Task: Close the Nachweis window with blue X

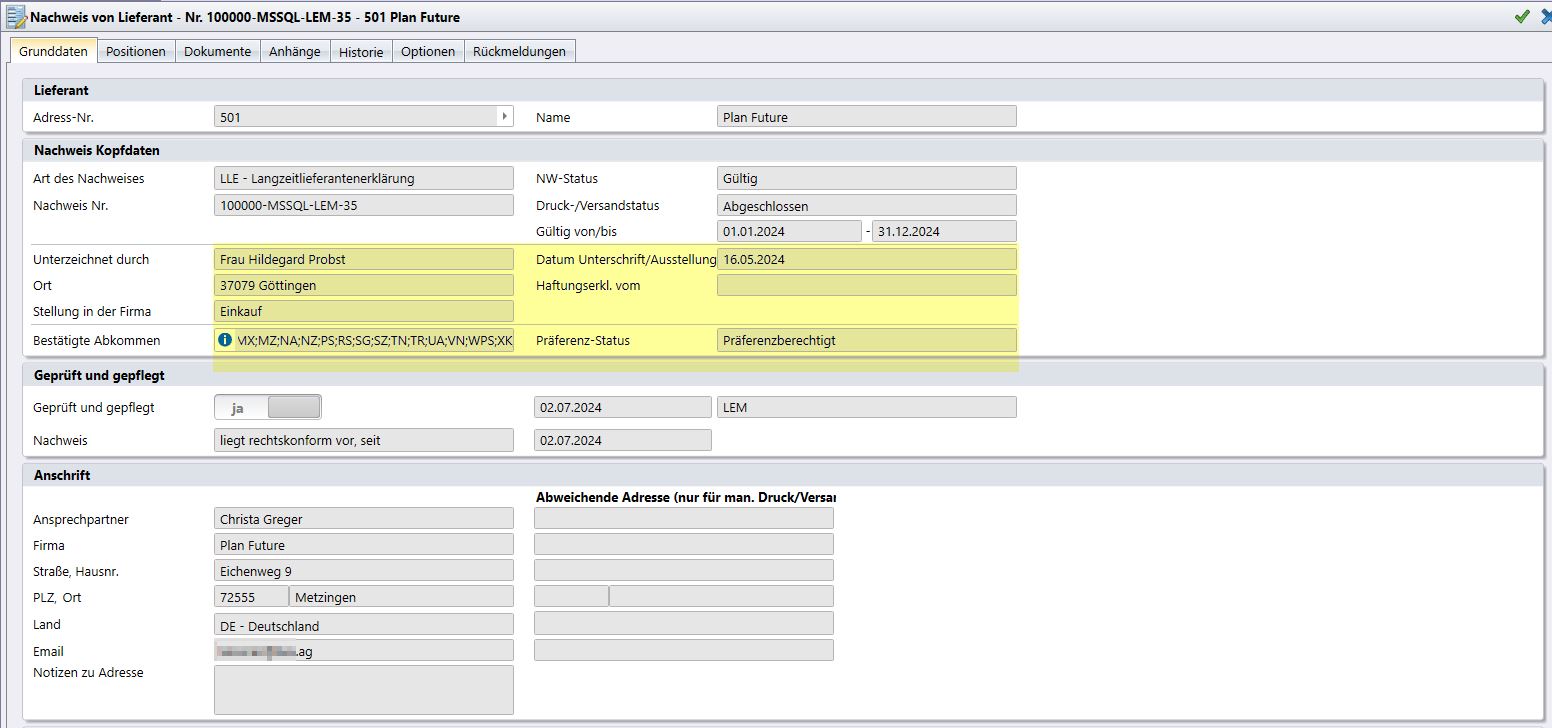Action: point(1546,17)
